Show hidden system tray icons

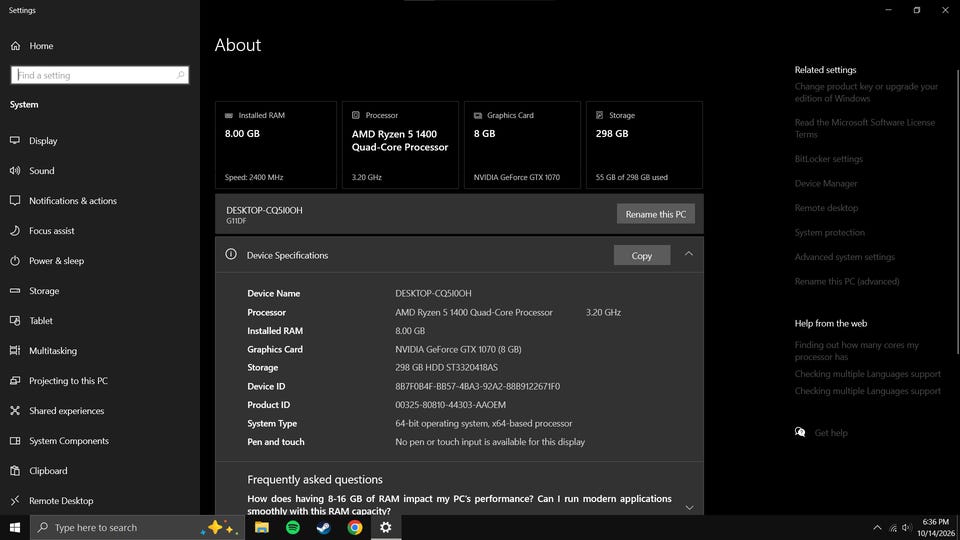877,528
